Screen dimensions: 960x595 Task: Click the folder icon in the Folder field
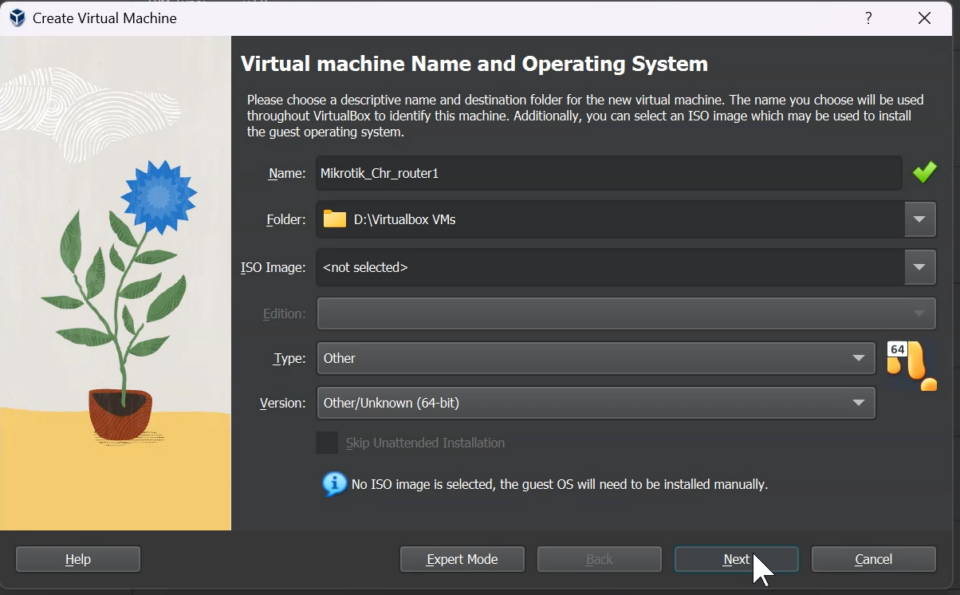click(334, 219)
